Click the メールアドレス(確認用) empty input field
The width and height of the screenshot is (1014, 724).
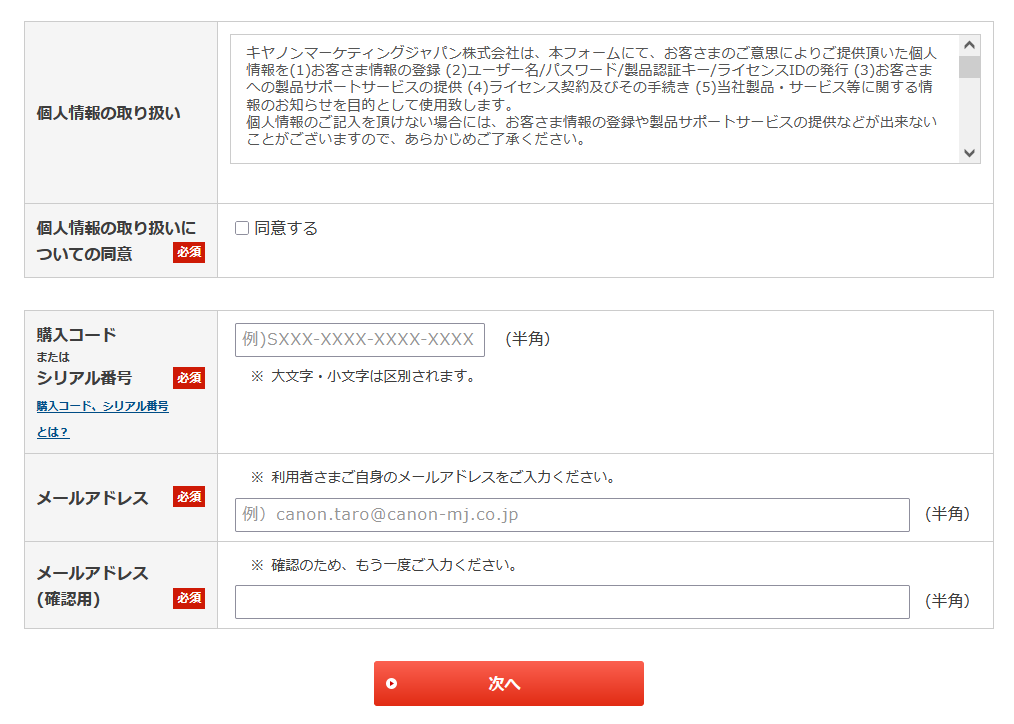click(572, 602)
